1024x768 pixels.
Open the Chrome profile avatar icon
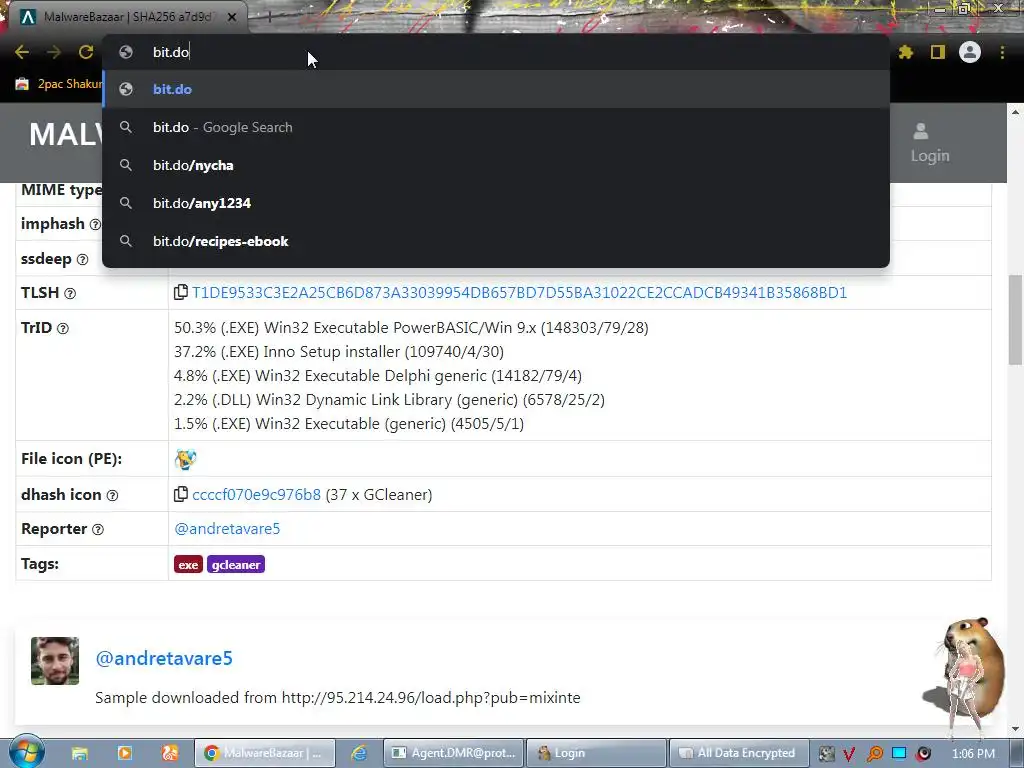click(970, 52)
